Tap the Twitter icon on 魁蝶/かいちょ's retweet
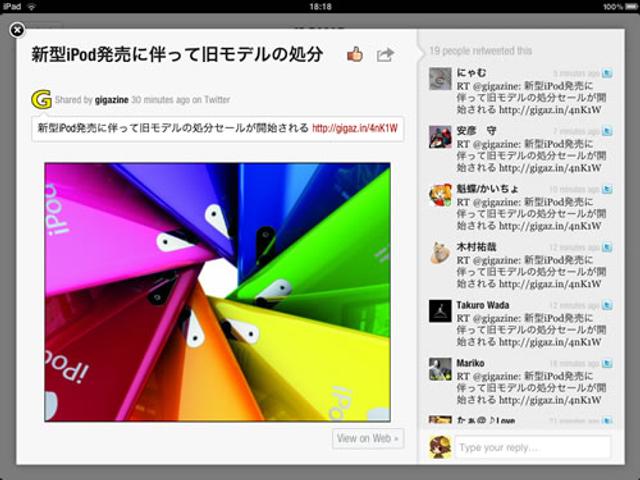This screenshot has width=640, height=480. point(607,189)
